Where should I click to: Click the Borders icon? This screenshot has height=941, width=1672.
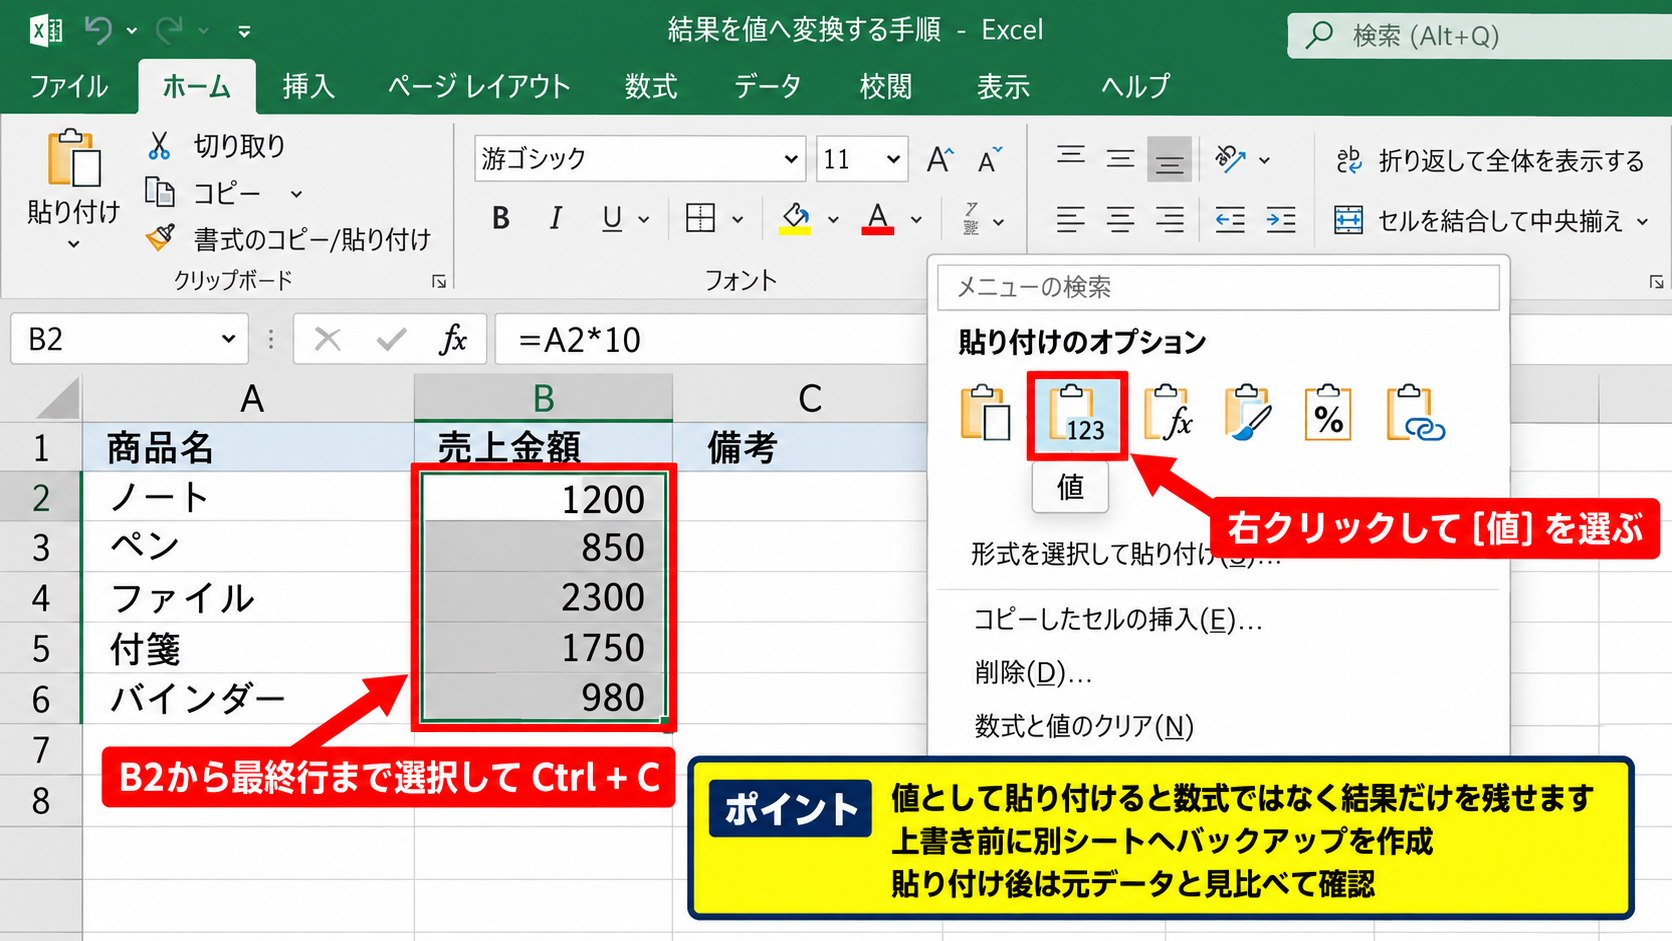coord(700,218)
